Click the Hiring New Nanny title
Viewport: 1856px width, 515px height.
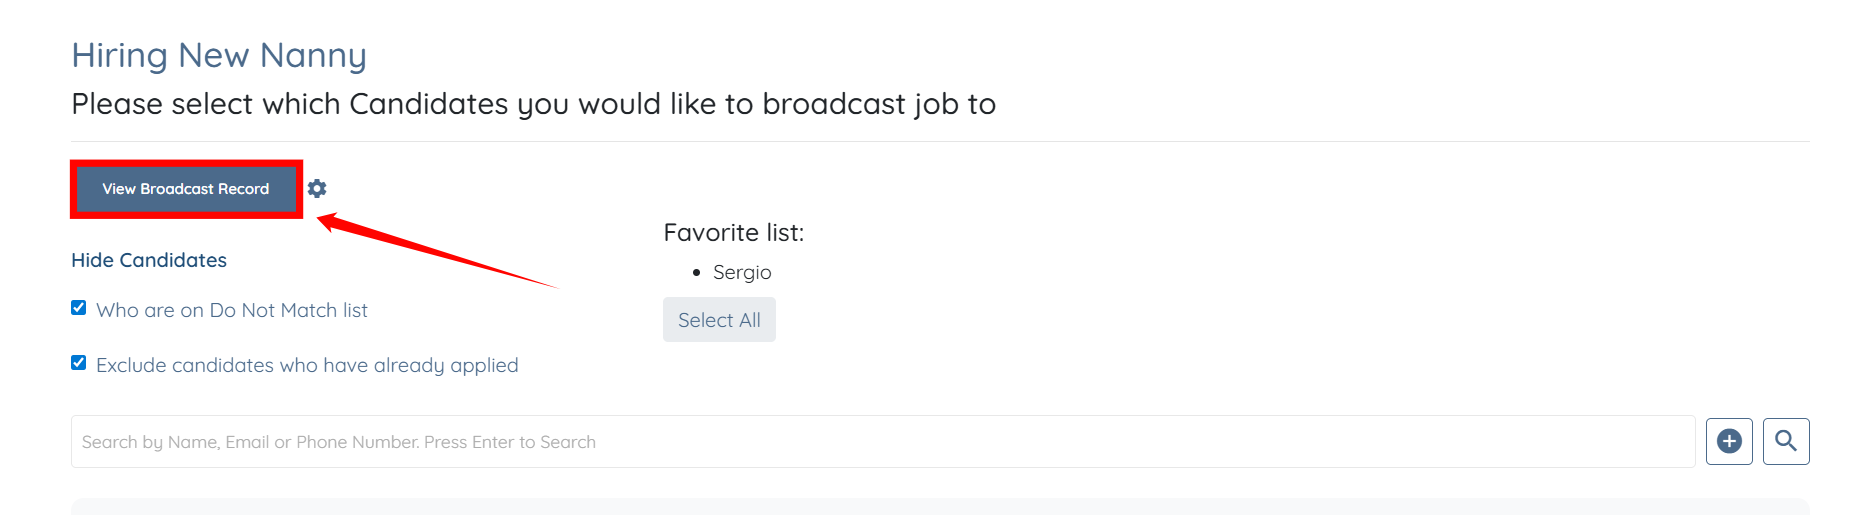(219, 55)
